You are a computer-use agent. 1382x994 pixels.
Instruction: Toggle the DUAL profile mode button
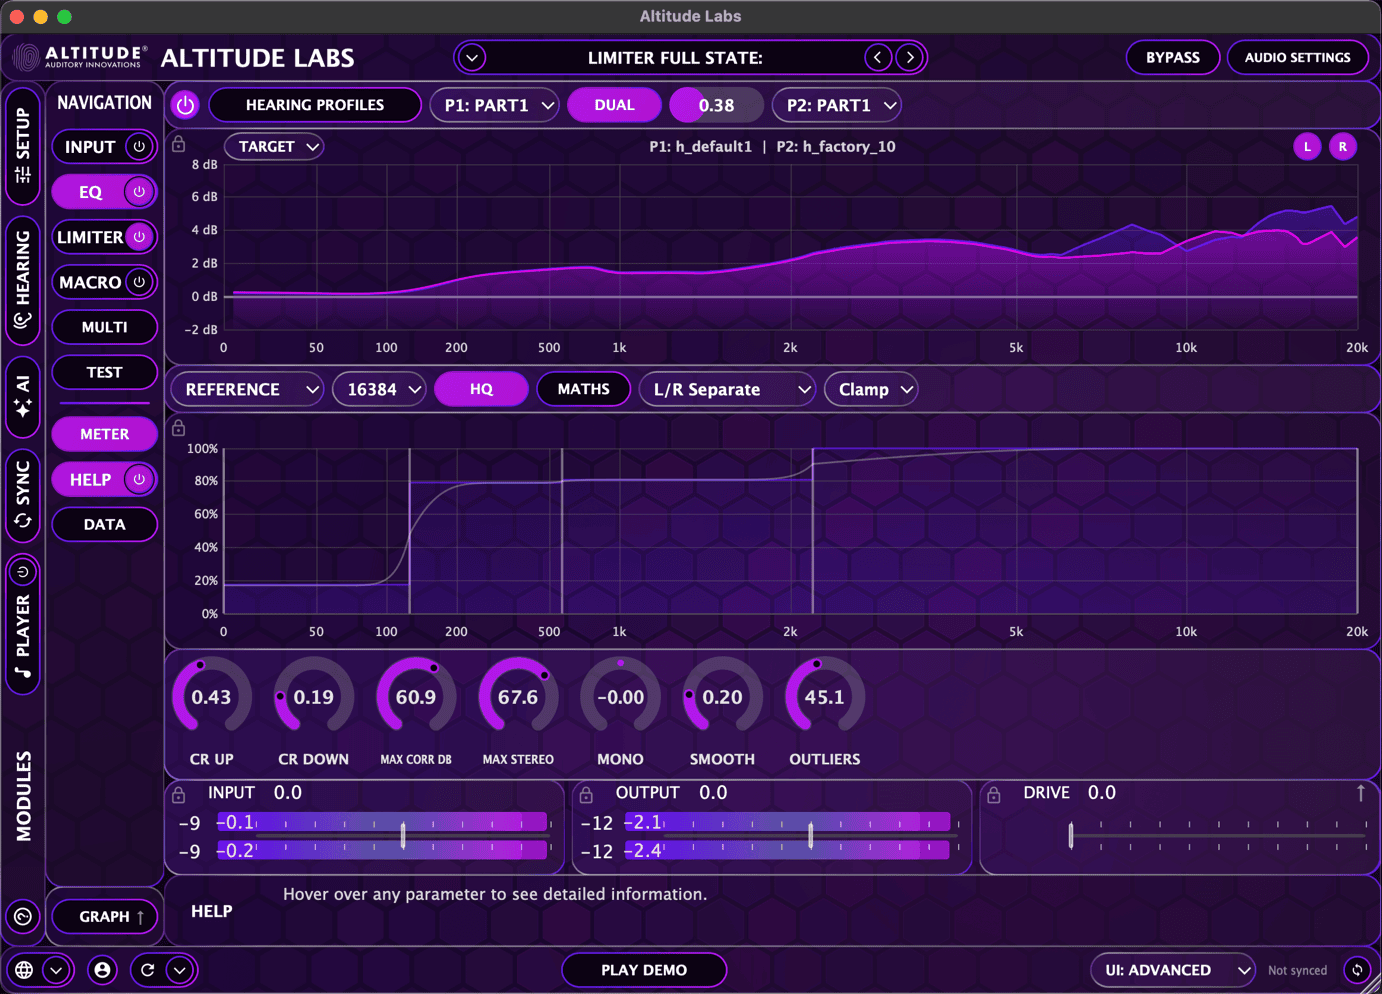point(614,104)
